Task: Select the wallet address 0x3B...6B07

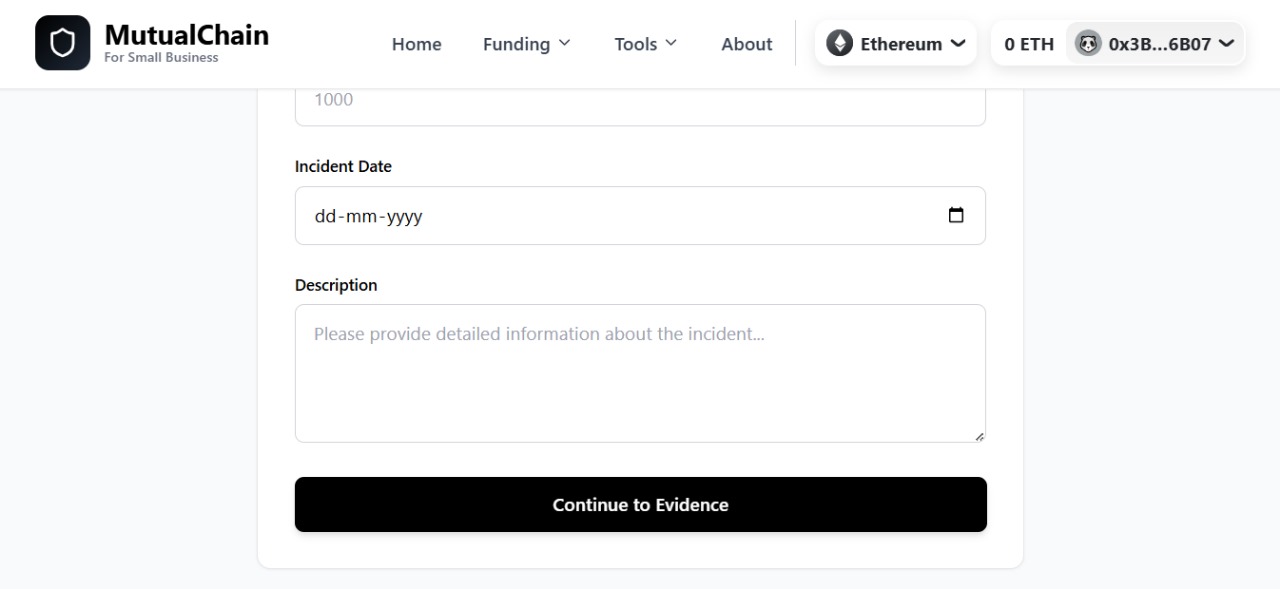Action: pos(1159,44)
